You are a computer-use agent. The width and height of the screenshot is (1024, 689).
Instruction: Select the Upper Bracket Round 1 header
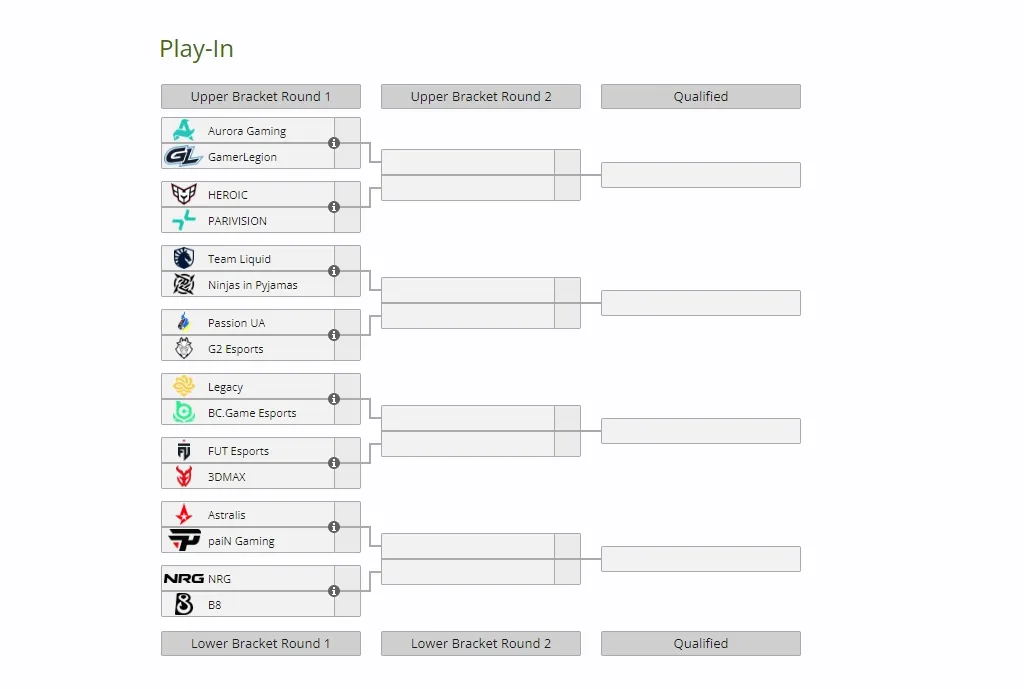[261, 97]
